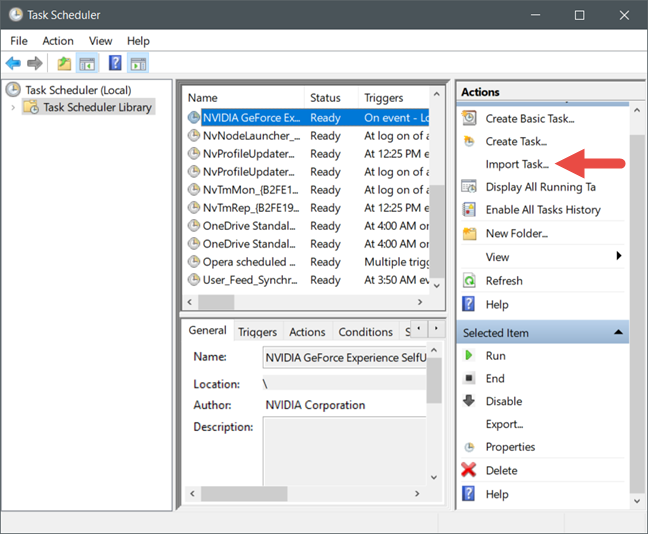Image resolution: width=648 pixels, height=534 pixels.
Task: Click the New Folder icon
Action: pyautogui.click(x=469, y=234)
